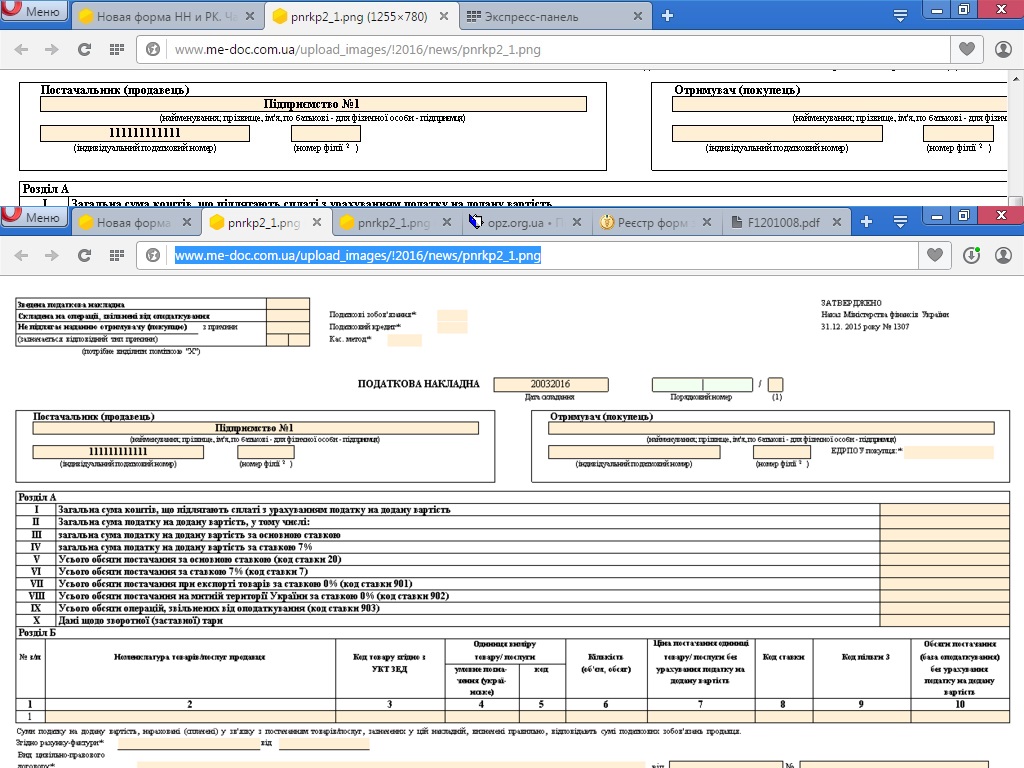Toggle the heart bookmark in the upper window
Image resolution: width=1024 pixels, height=768 pixels.
[966, 49]
